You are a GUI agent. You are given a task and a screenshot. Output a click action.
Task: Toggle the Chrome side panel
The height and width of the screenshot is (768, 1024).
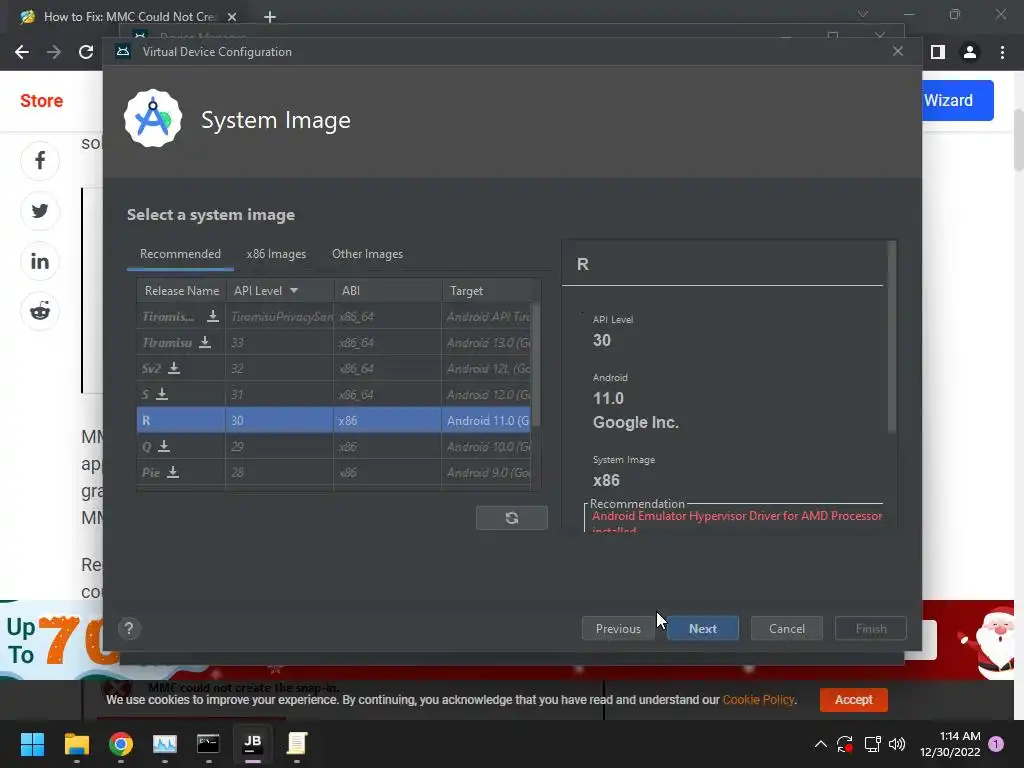click(x=938, y=52)
